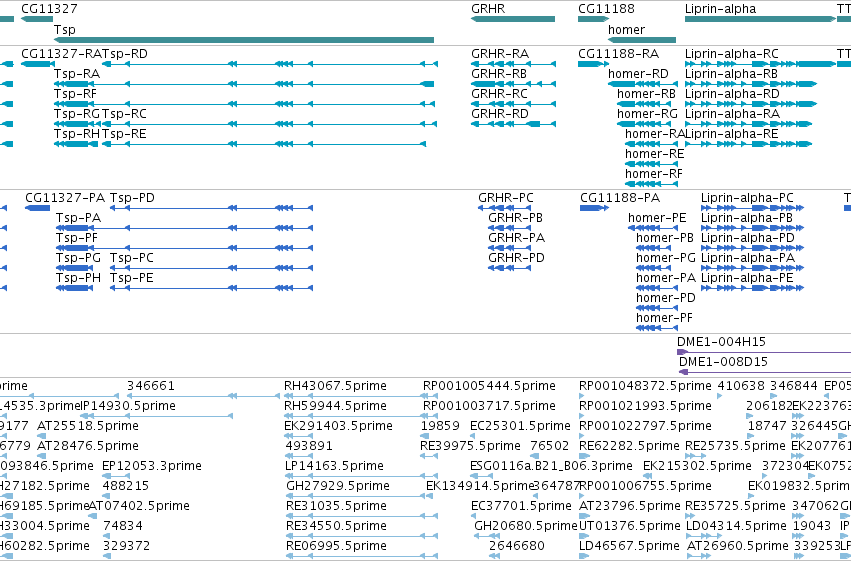Screen dimensions: 851x561
Task: Select the CG11188-PA protein feature
Action: 594,208
